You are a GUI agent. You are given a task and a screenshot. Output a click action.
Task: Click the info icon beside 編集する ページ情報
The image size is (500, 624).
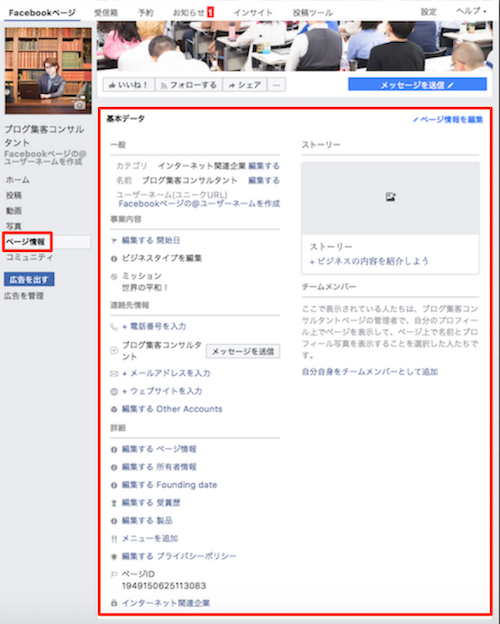pos(114,450)
